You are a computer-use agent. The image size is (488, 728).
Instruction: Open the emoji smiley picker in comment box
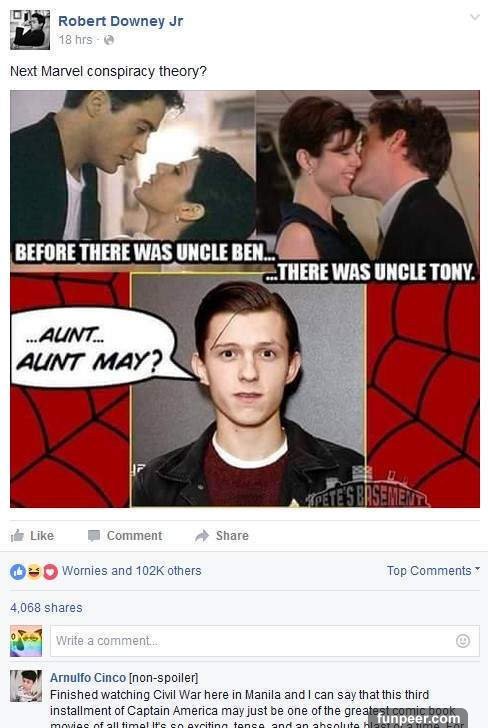coord(462,641)
